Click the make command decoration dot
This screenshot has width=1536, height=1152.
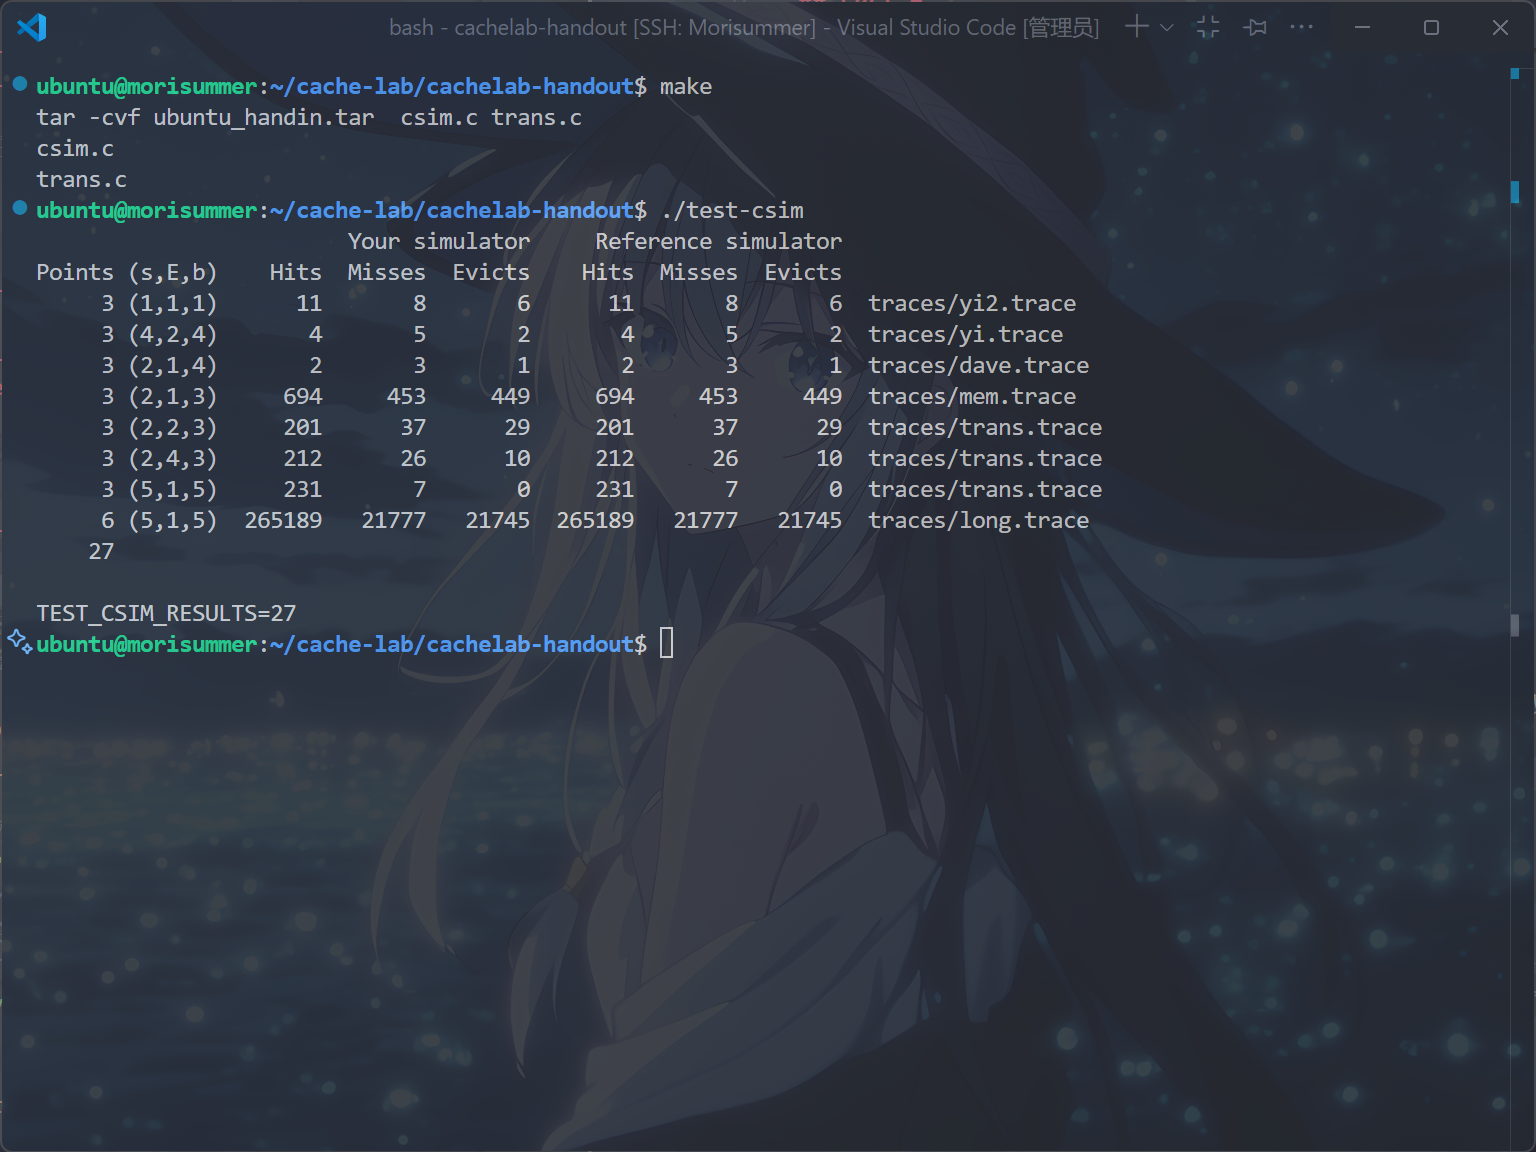coord(20,84)
